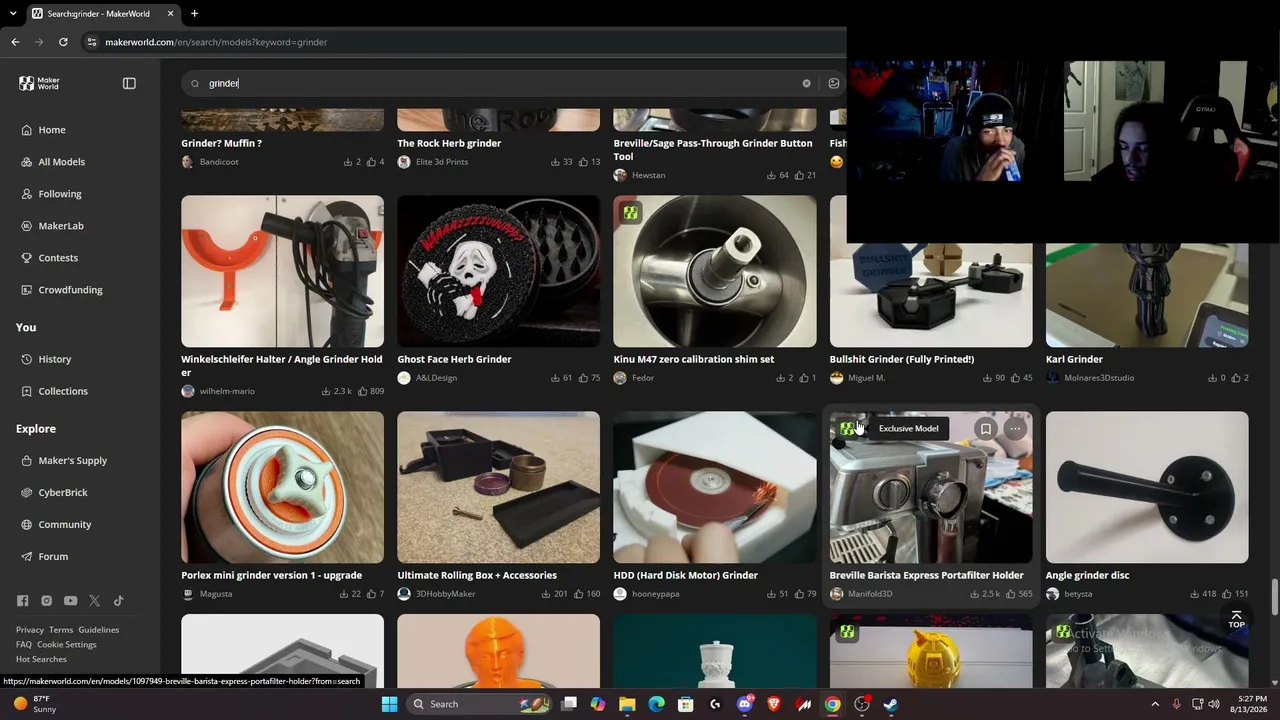Open MakerWorld's TikTok profile
Viewport: 1280px width, 720px height.
tap(118, 601)
